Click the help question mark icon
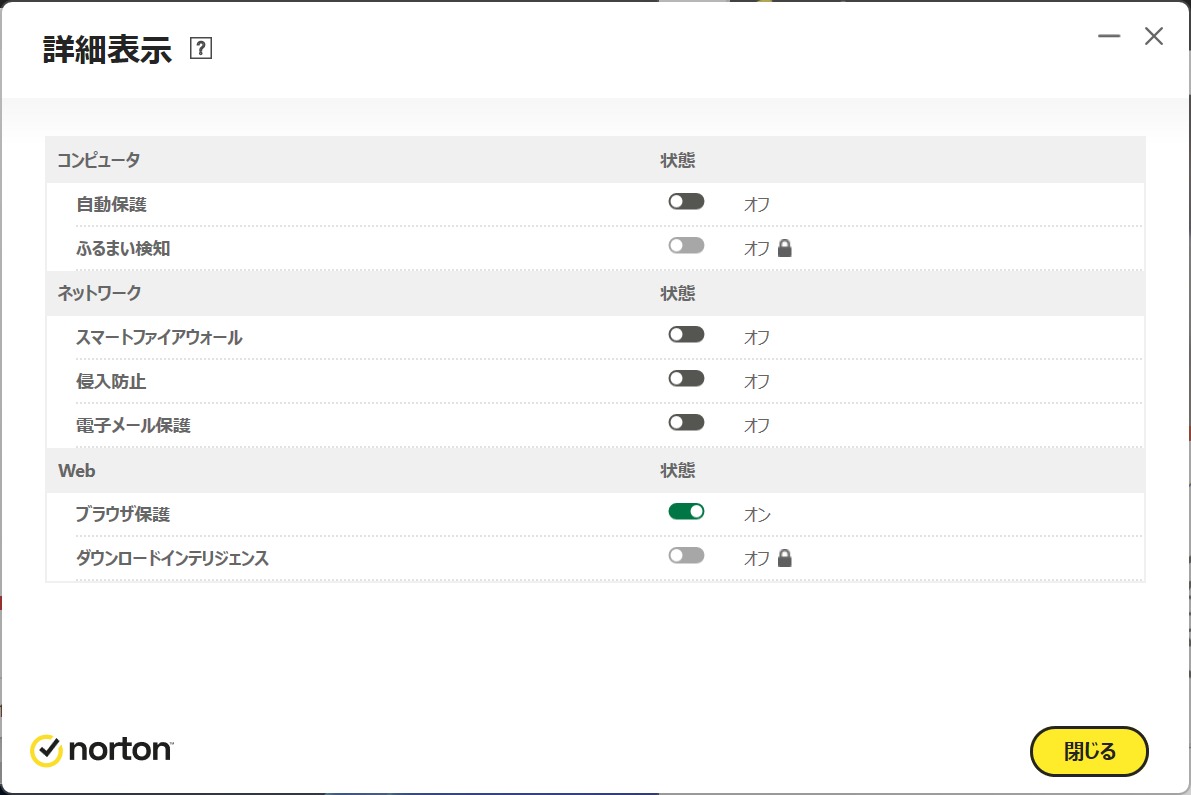1191x795 pixels. click(x=201, y=49)
